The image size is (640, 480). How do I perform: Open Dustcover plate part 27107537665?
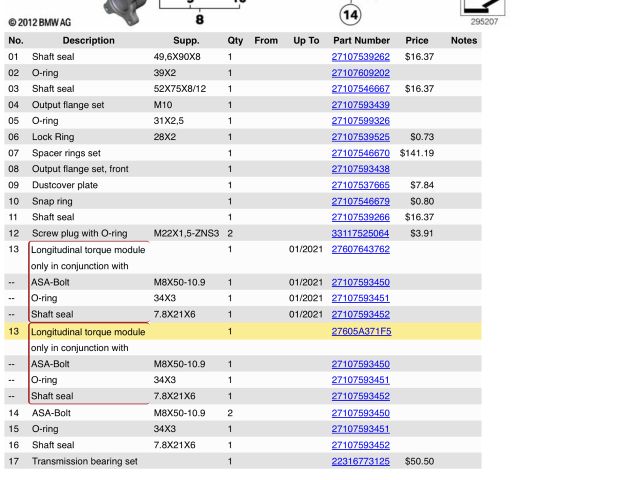click(x=360, y=185)
